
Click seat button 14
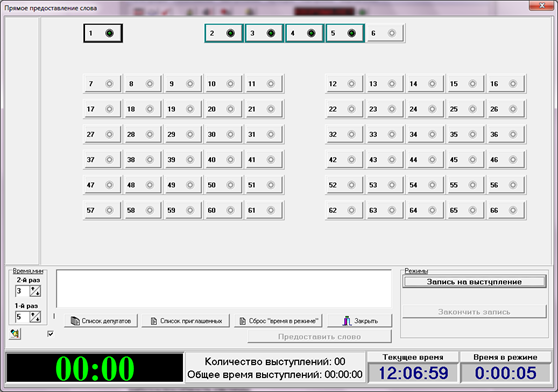point(425,84)
